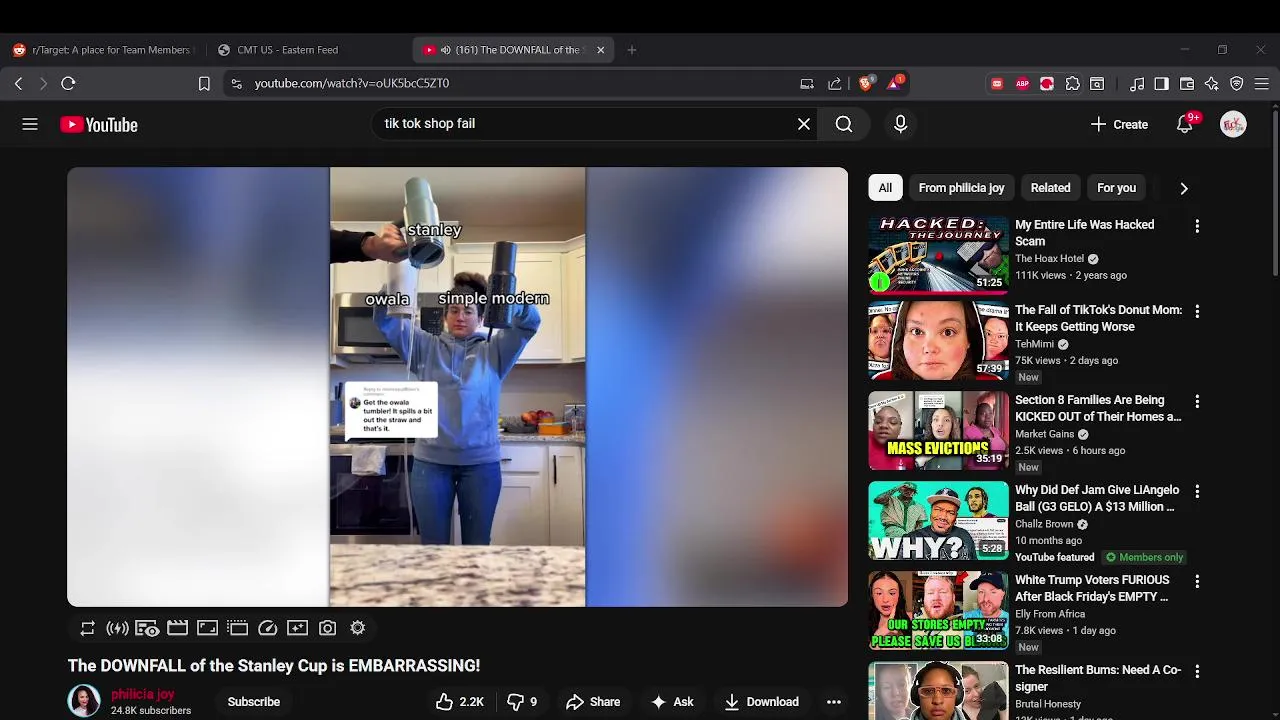
Task: Toggle the browser sidebar panel
Action: point(1161,84)
